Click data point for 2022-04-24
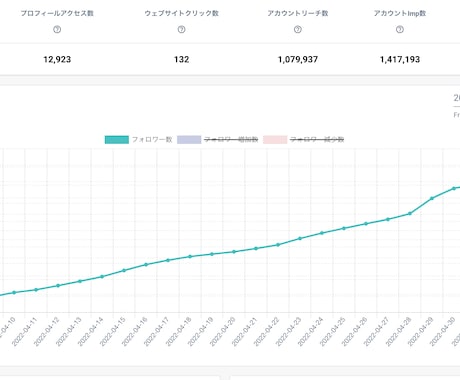This screenshot has height=380, width=460. coord(322,233)
